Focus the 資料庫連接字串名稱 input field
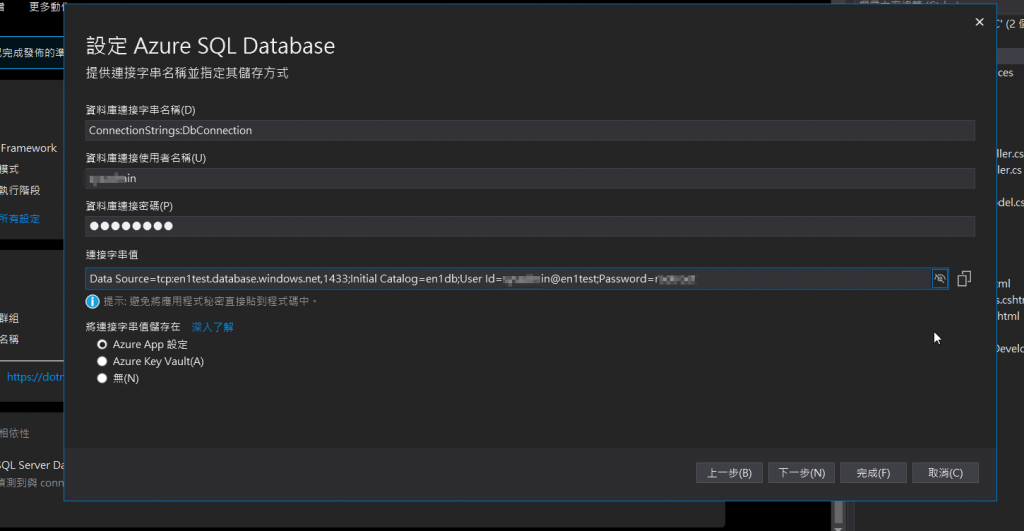Screen dimensions: 1024x531 coord(530,130)
